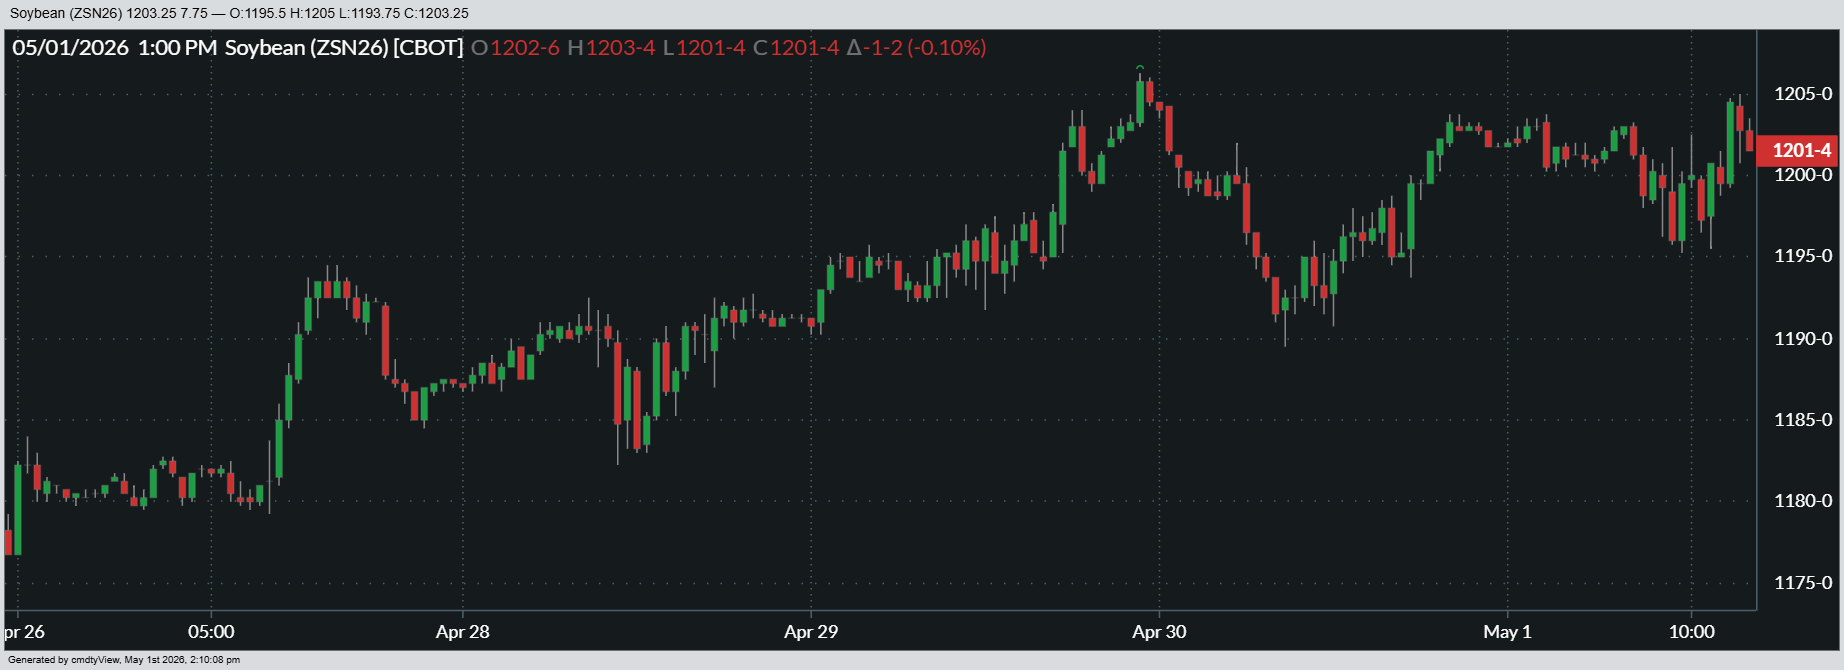The image size is (1844, 670).
Task: Click the 10:00 time axis label
Action: click(1691, 632)
